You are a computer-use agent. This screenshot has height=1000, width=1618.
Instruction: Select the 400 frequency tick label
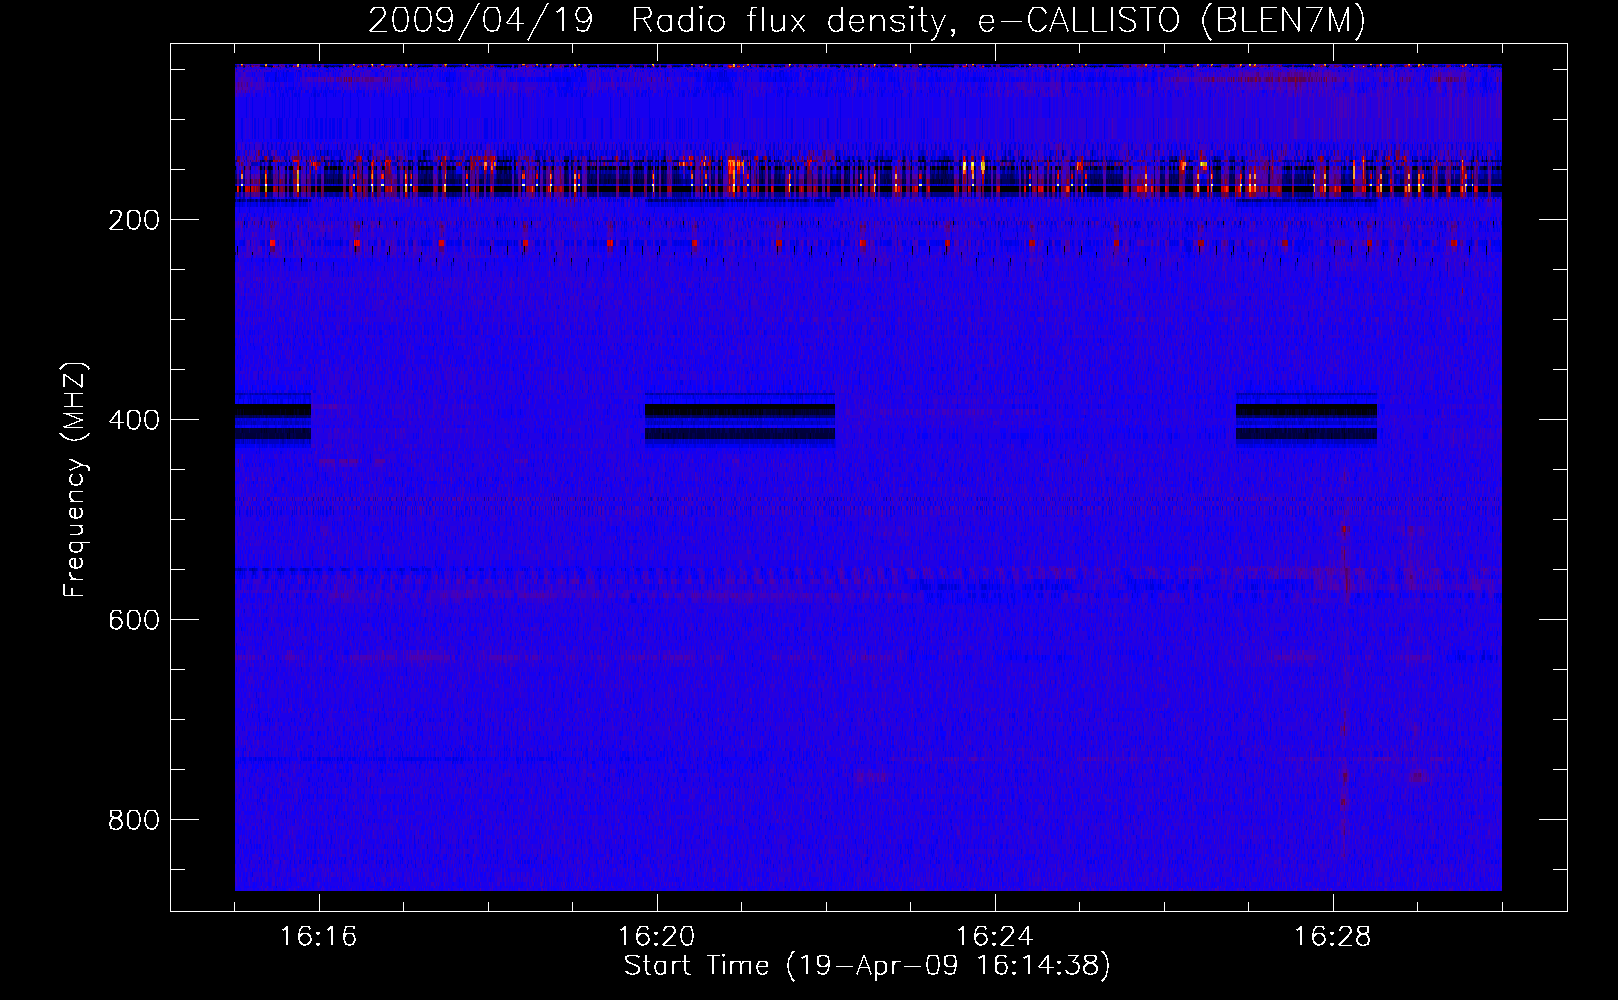pos(133,420)
